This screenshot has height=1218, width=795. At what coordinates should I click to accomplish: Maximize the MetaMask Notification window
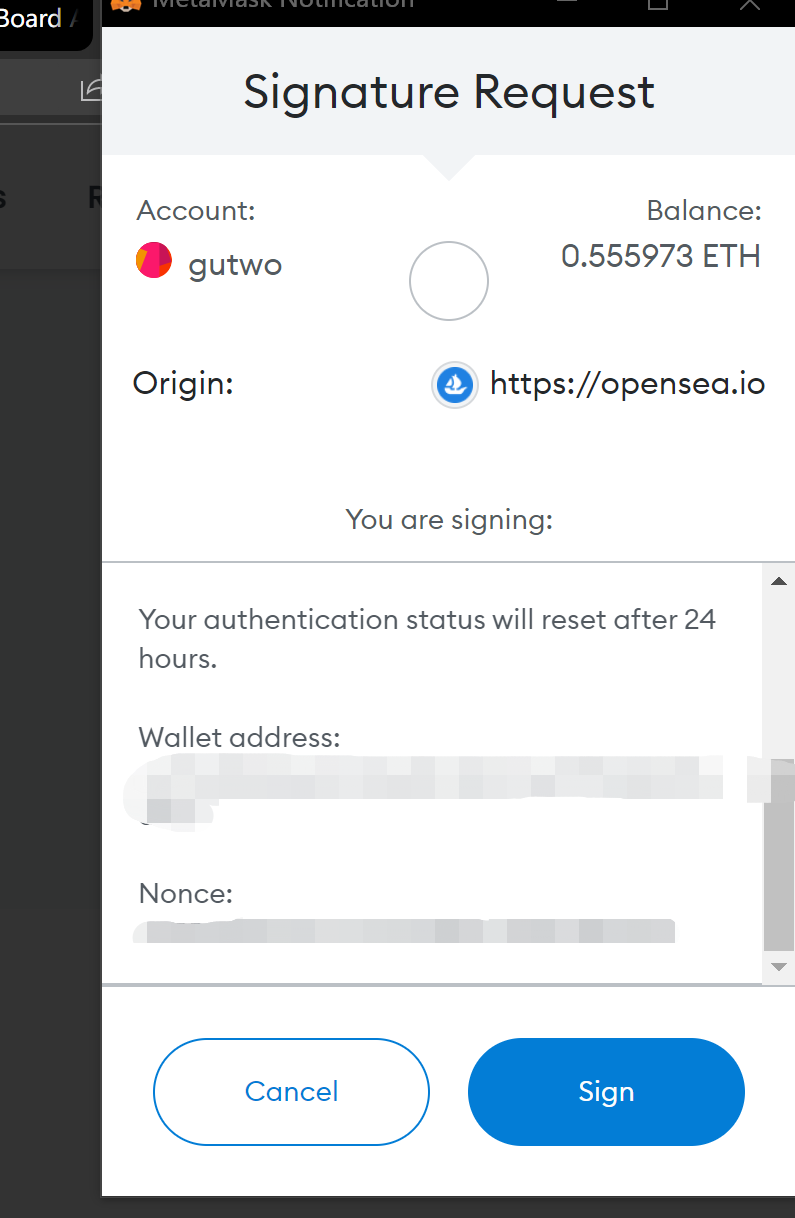(658, 4)
